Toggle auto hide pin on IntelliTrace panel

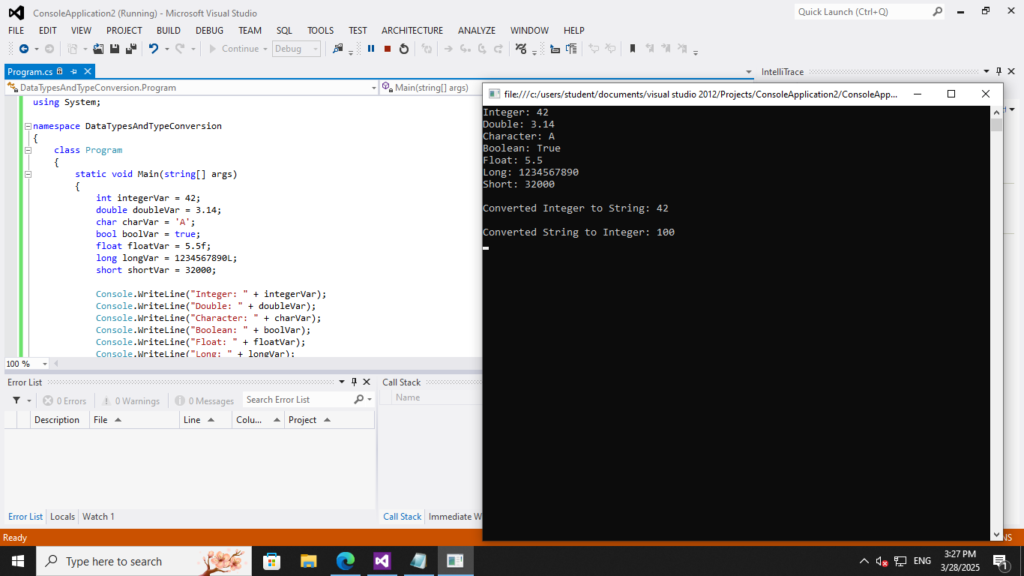(x=999, y=71)
